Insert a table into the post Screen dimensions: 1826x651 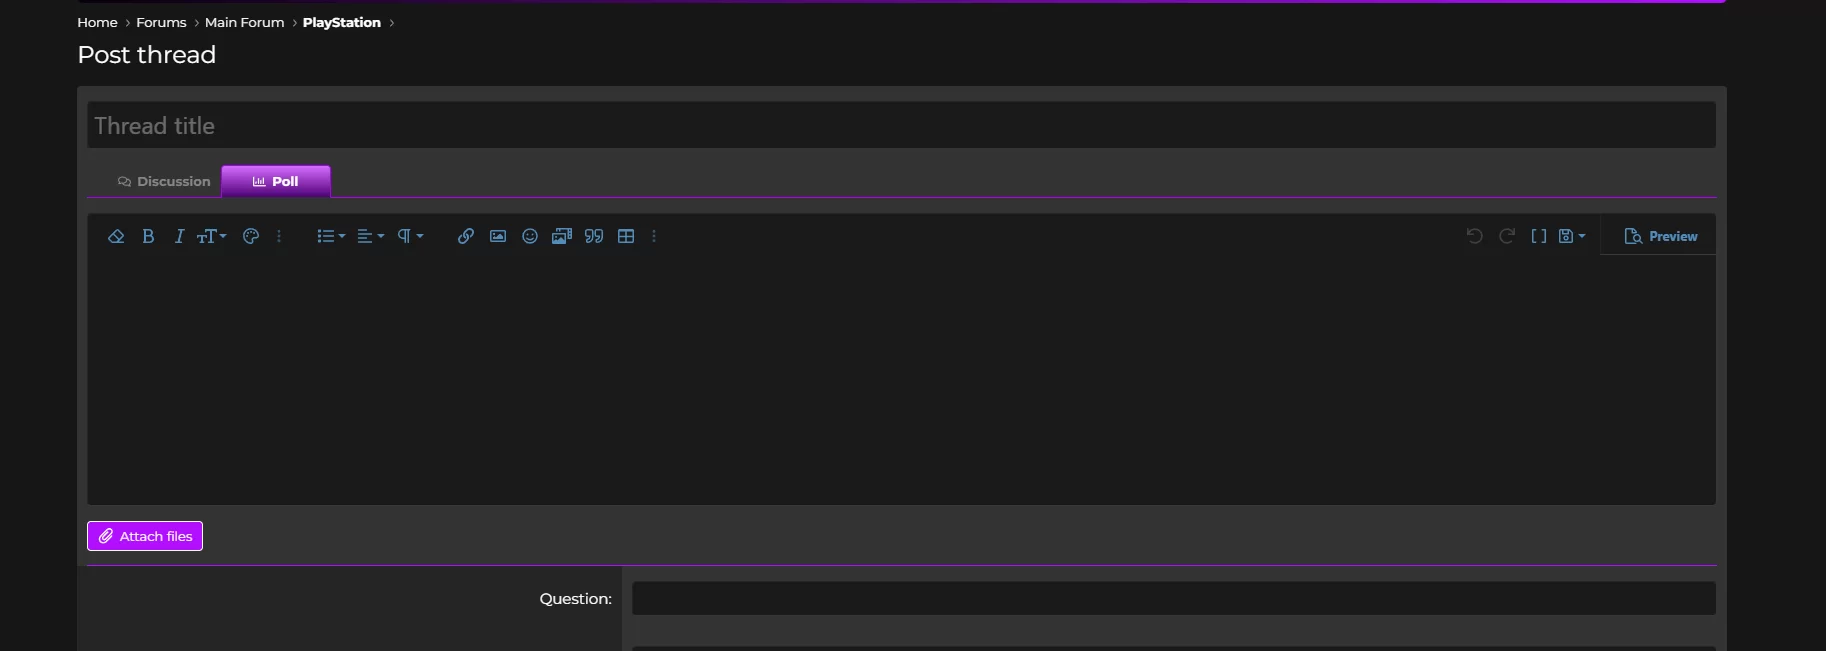tap(626, 236)
